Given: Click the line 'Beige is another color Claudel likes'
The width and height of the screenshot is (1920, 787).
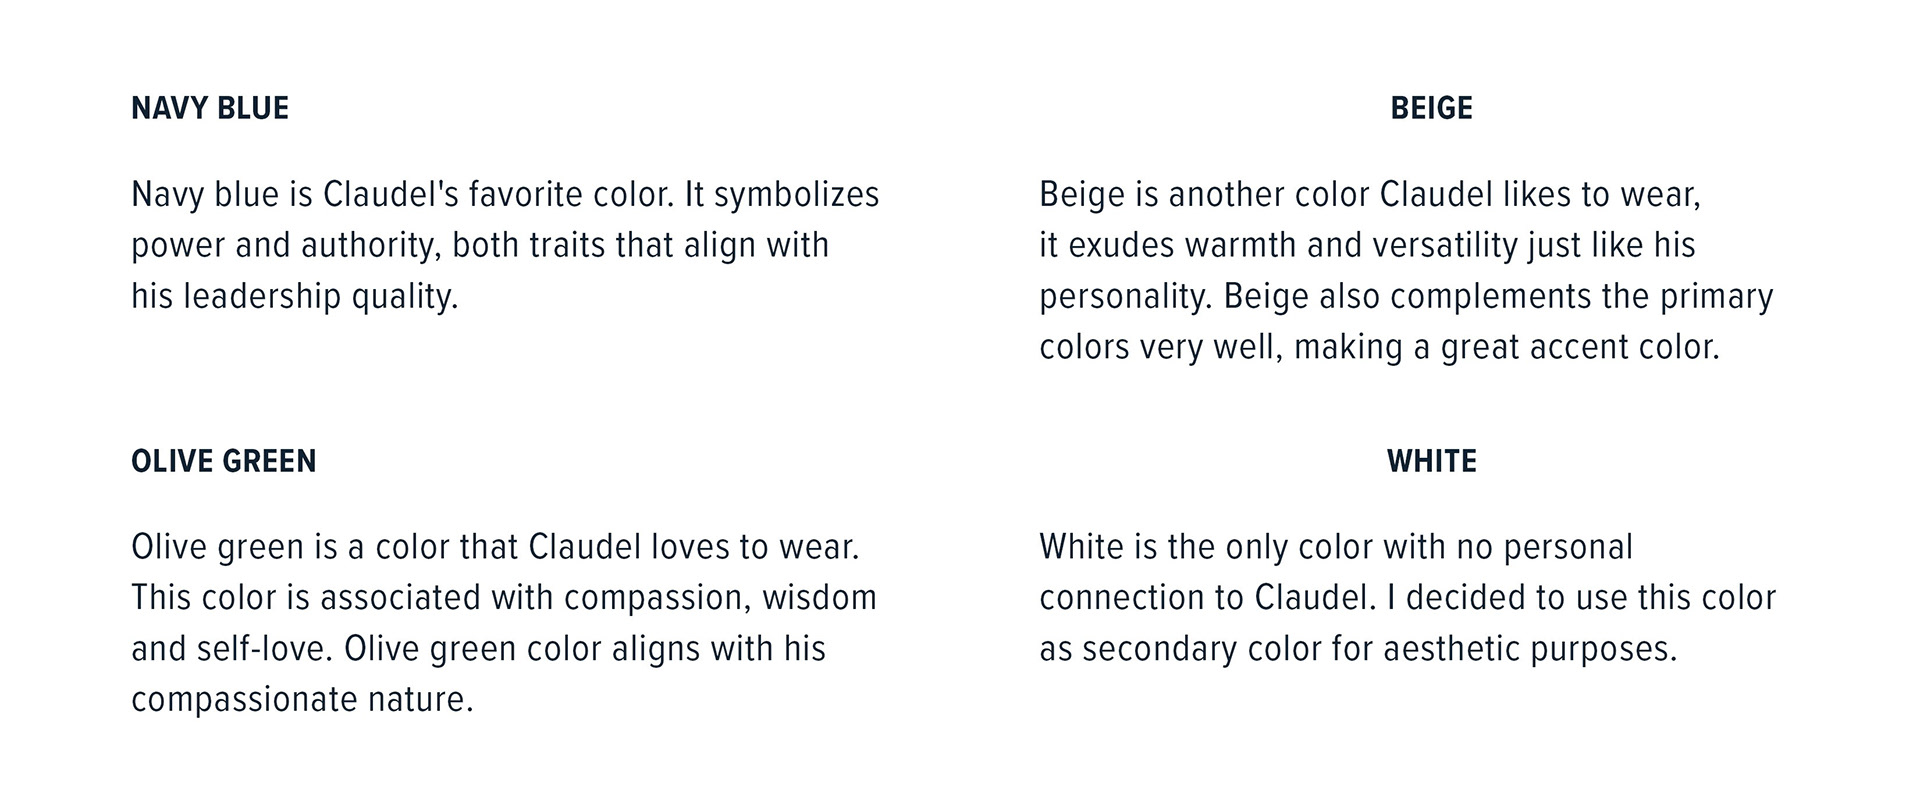Looking at the screenshot, I should point(1305,194).
